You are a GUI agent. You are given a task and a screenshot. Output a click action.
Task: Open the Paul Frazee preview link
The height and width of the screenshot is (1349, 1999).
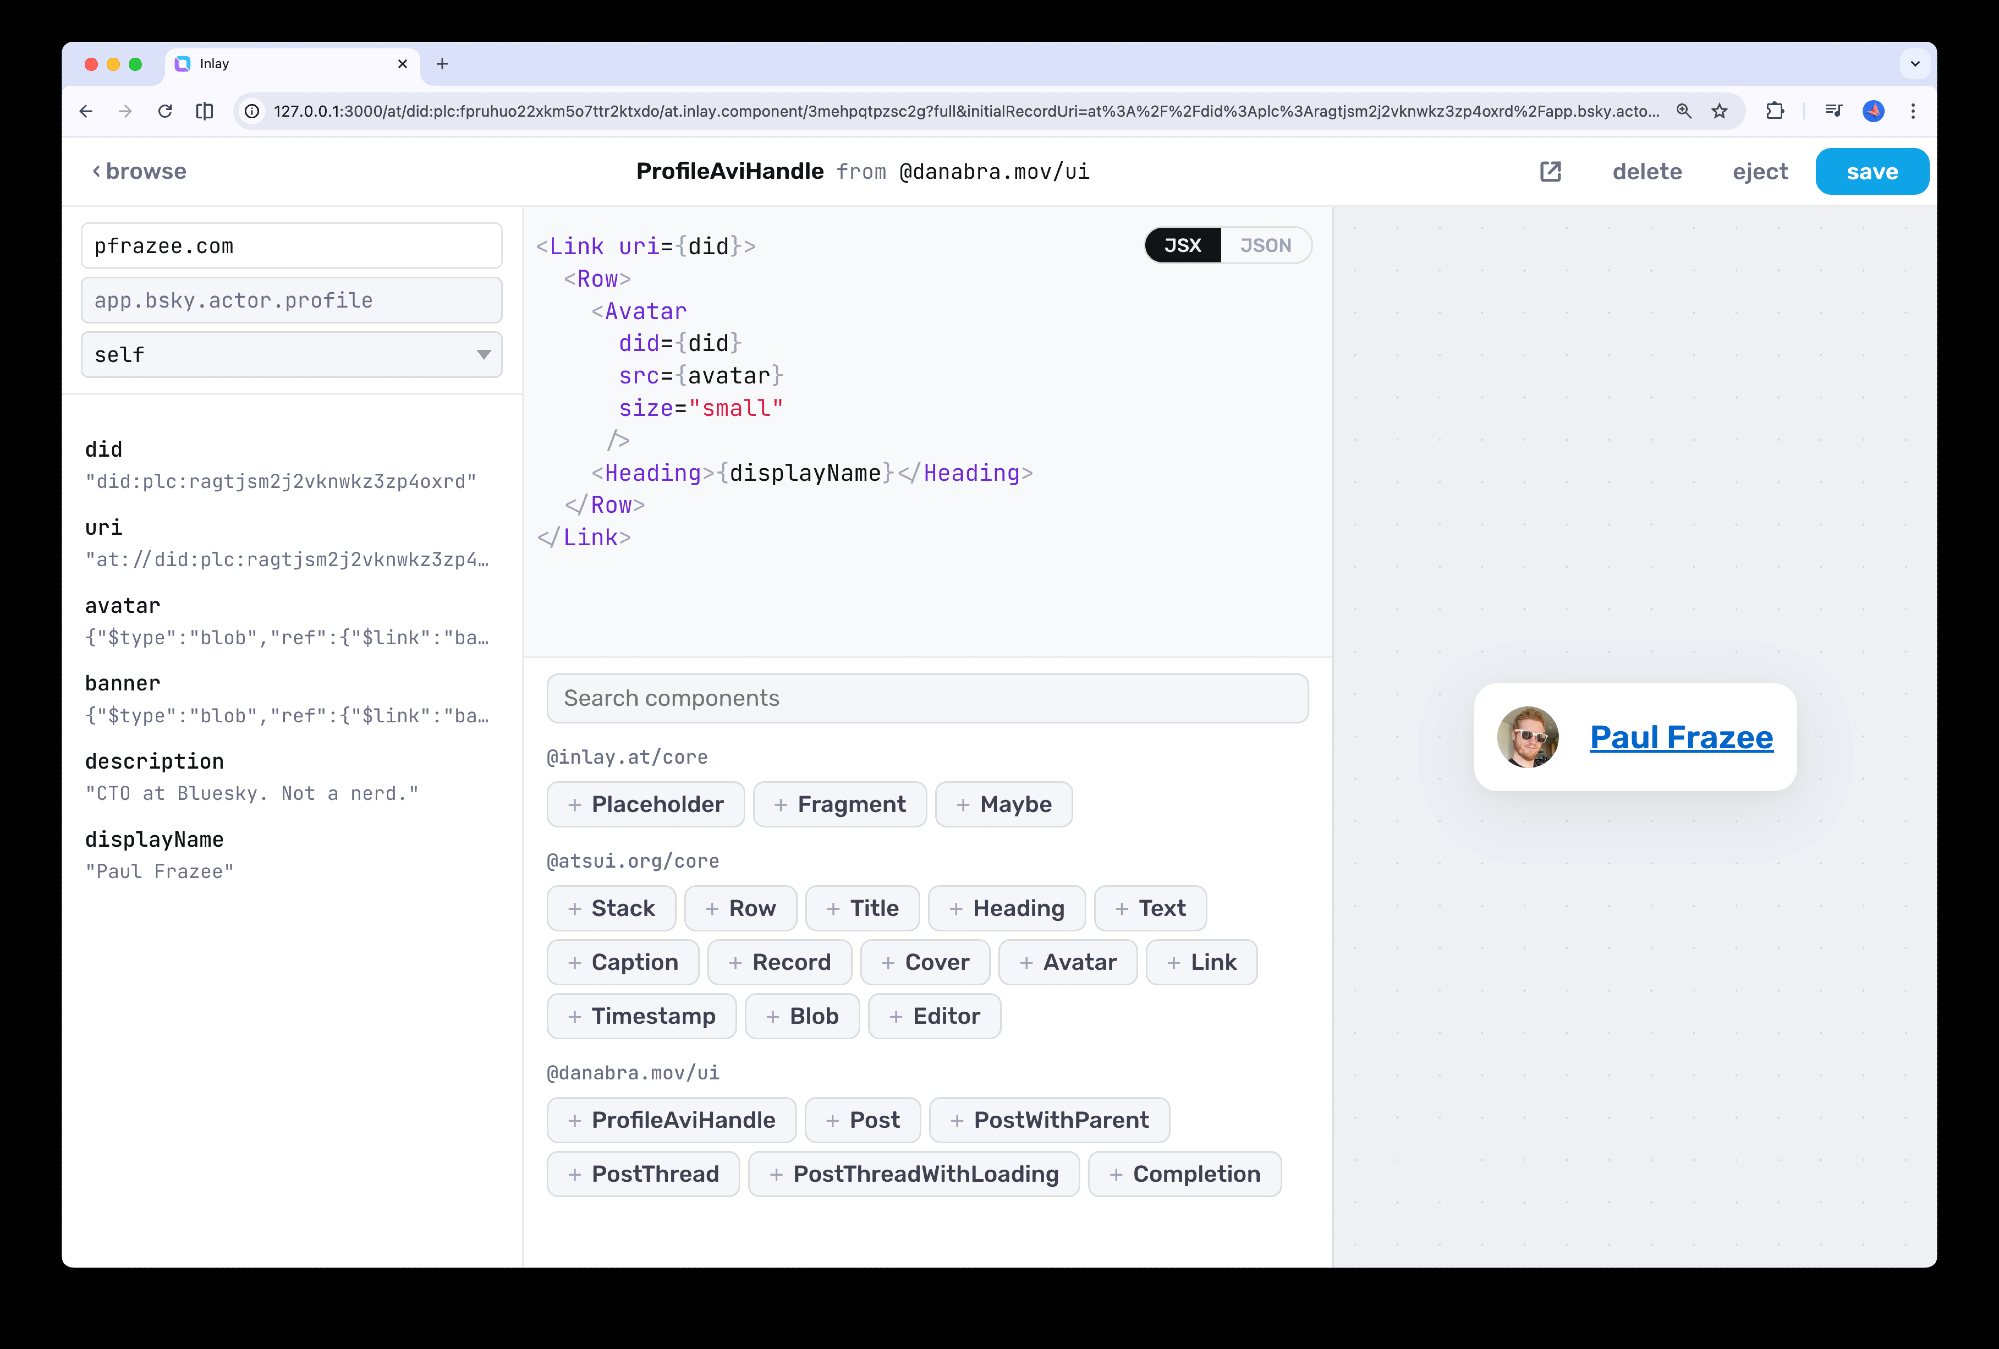point(1681,737)
